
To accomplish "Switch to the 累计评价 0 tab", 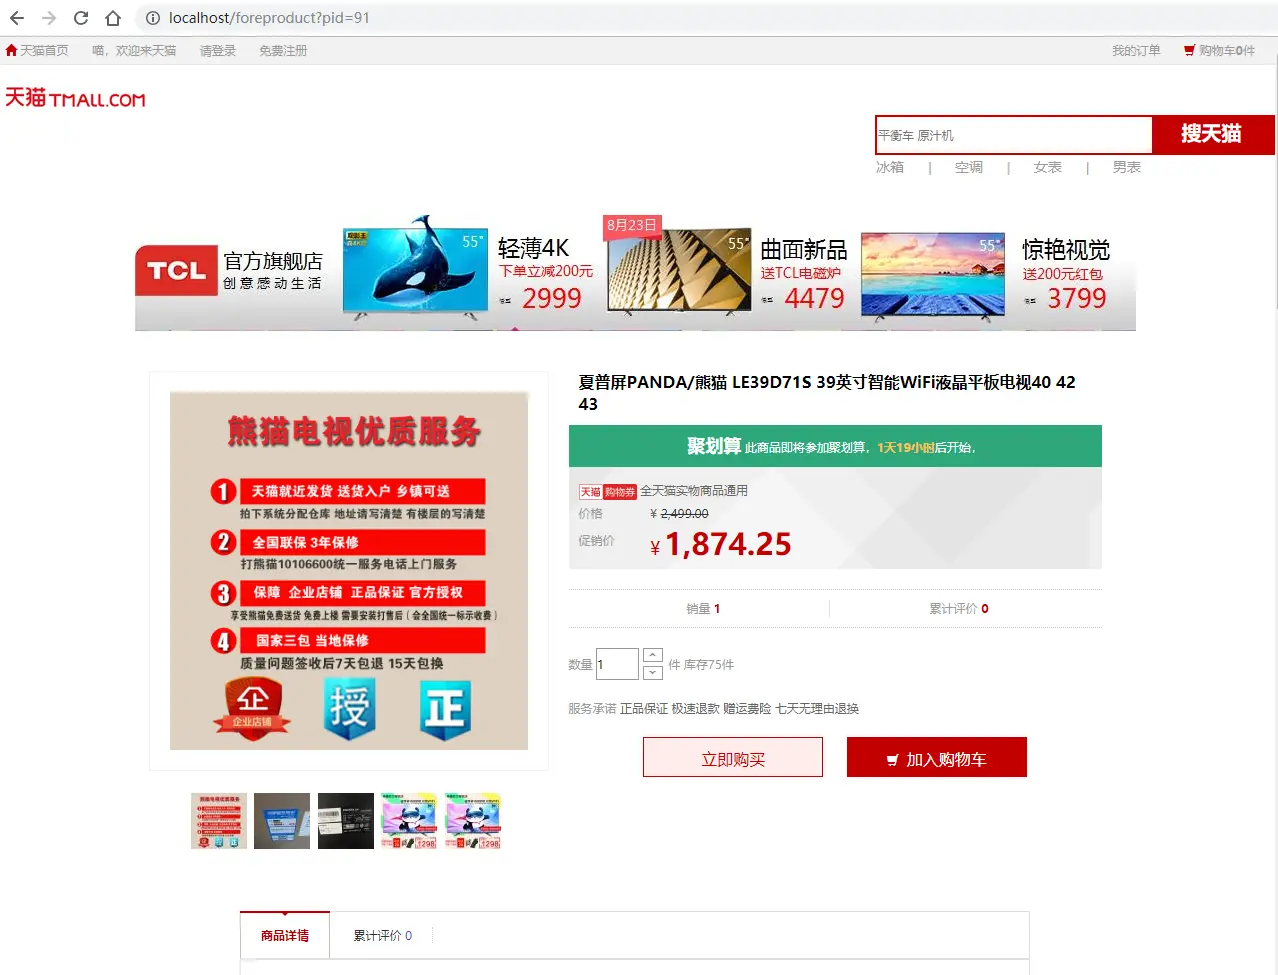I will (x=383, y=935).
